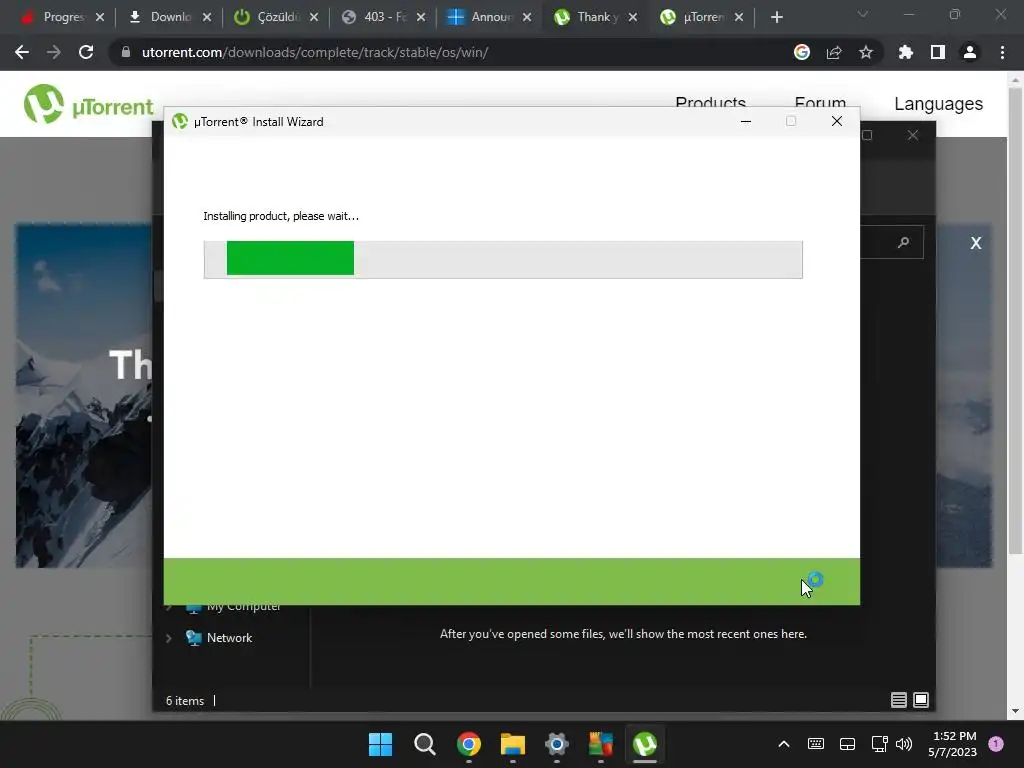Click the network tray icon
The image size is (1024, 768).
tap(879, 744)
